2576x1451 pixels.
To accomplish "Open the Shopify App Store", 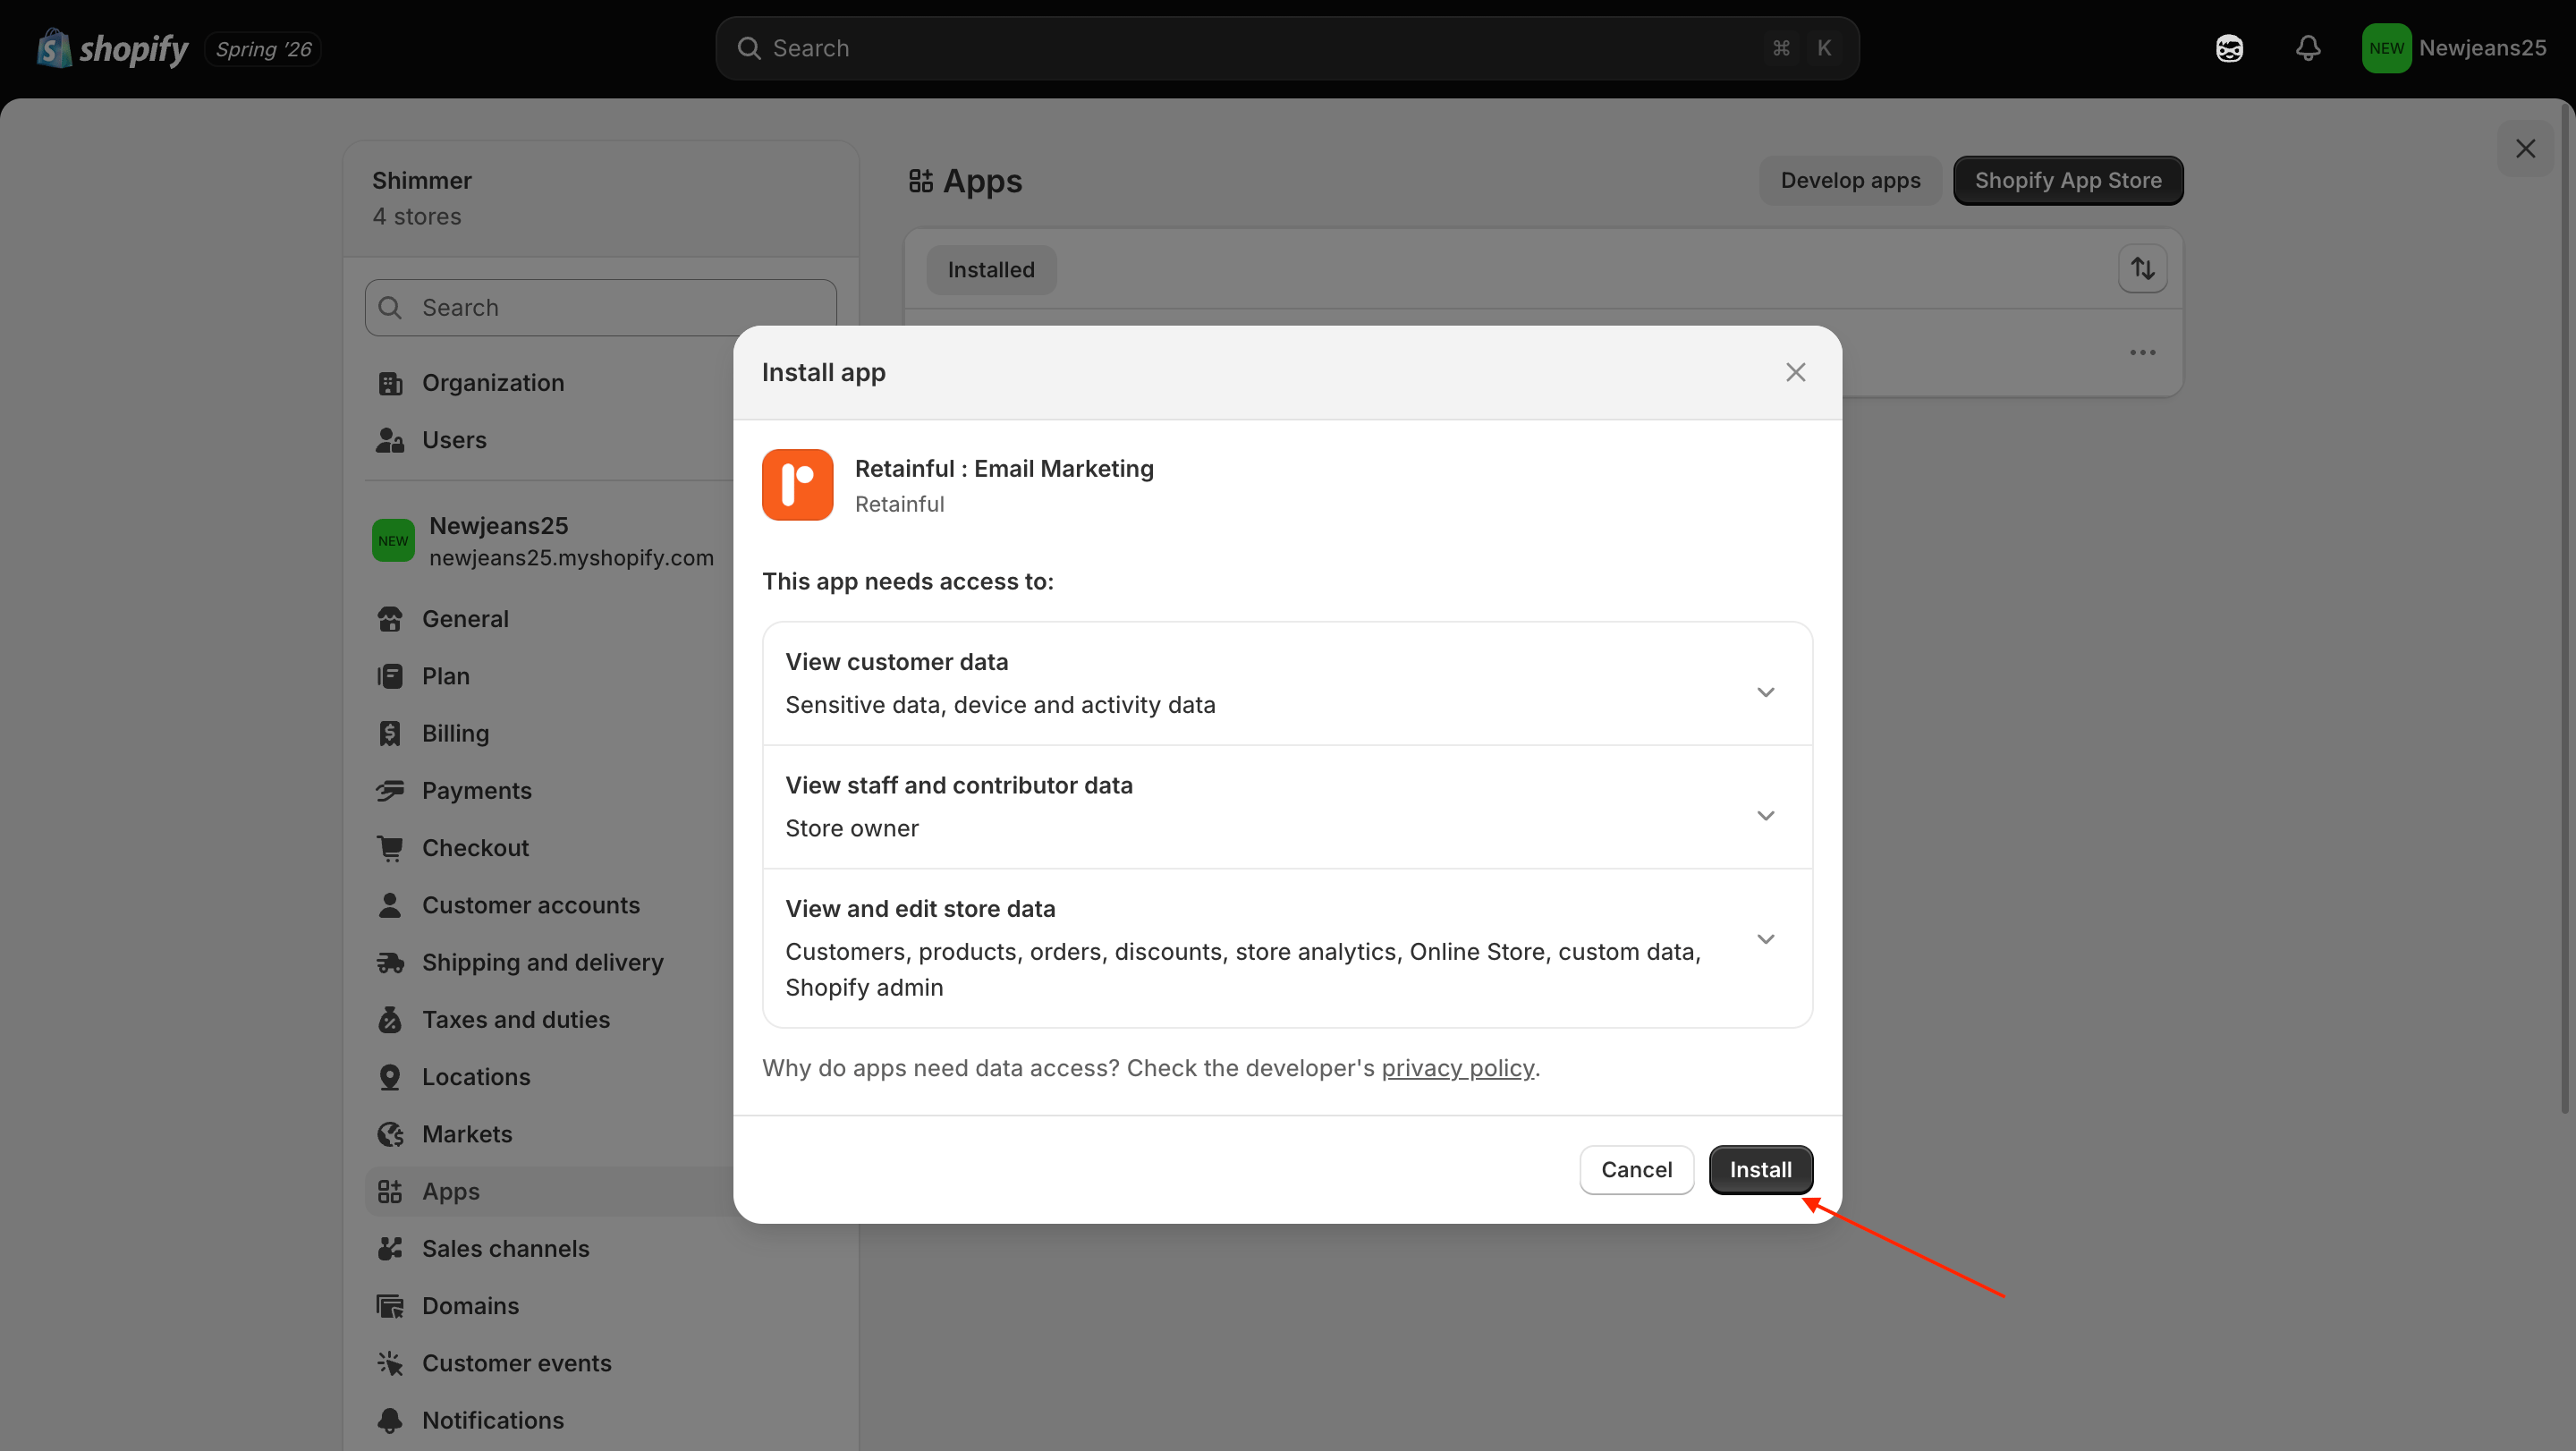I will (x=2068, y=181).
